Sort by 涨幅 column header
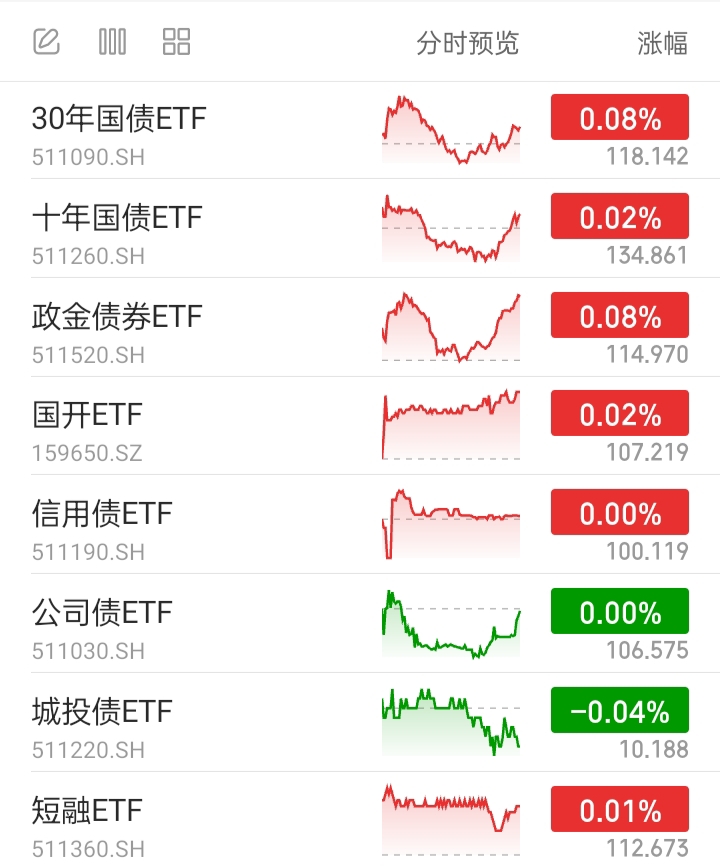The image size is (720, 866). click(x=663, y=43)
